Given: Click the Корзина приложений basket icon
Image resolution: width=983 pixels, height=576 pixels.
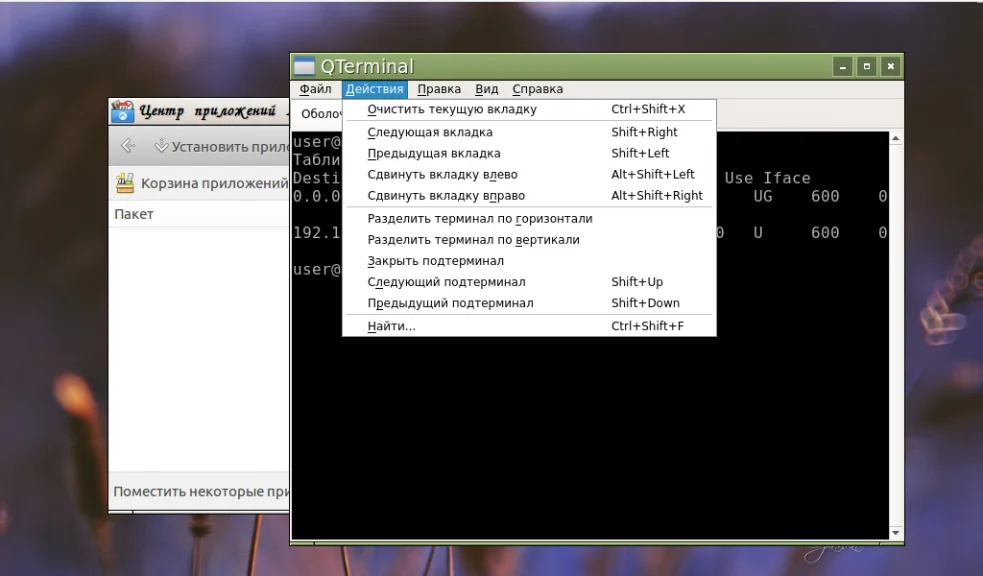Looking at the screenshot, I should (x=125, y=183).
